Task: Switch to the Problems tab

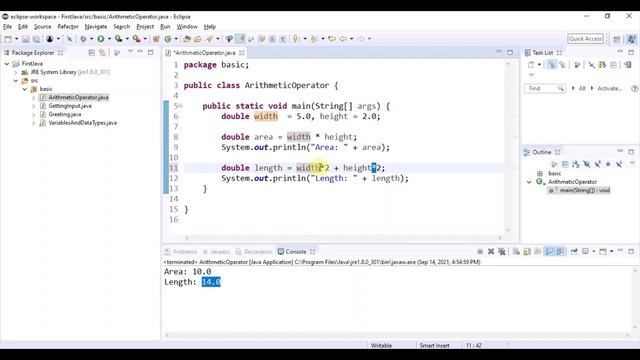Action: [181, 252]
